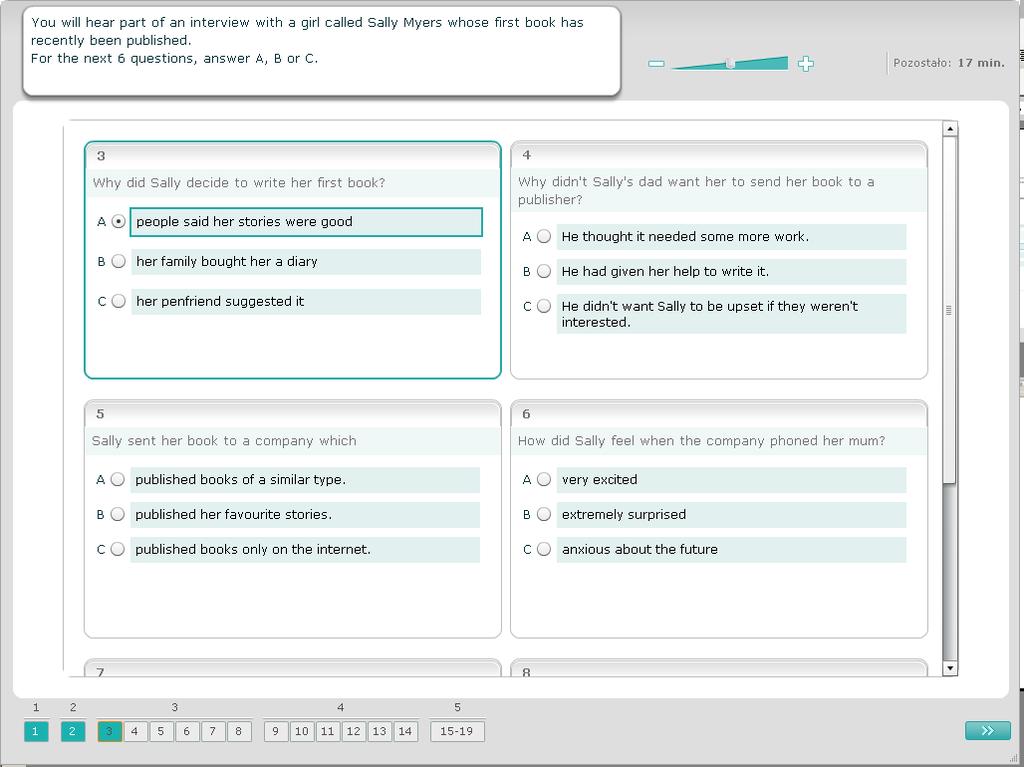The width and height of the screenshot is (1024, 767).
Task: Open question 6 in navigation bar
Action: click(x=187, y=731)
